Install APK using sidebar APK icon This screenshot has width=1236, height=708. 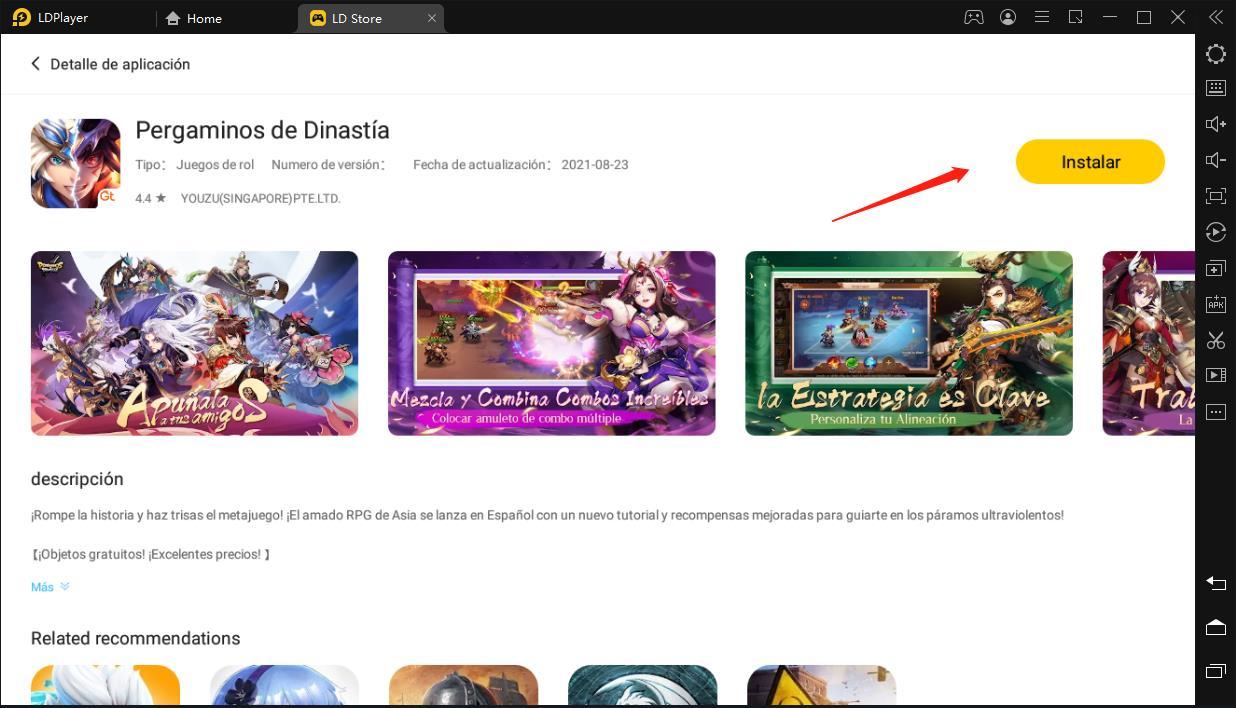pyautogui.click(x=1216, y=304)
